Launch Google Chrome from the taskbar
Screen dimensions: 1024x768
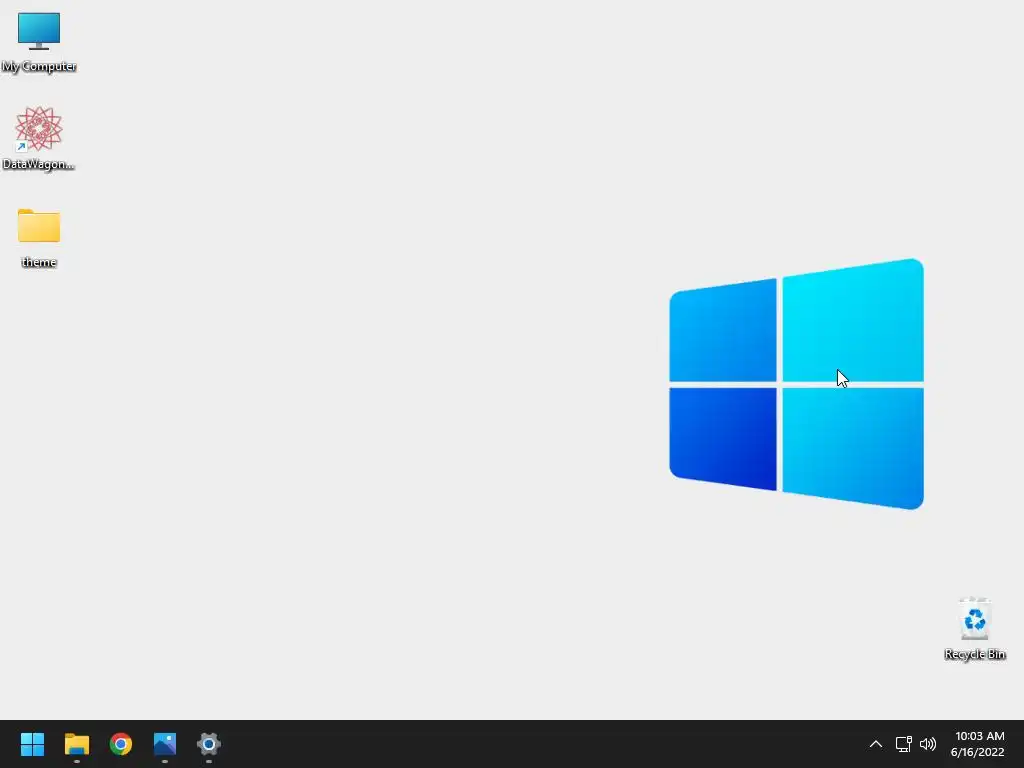[121, 744]
